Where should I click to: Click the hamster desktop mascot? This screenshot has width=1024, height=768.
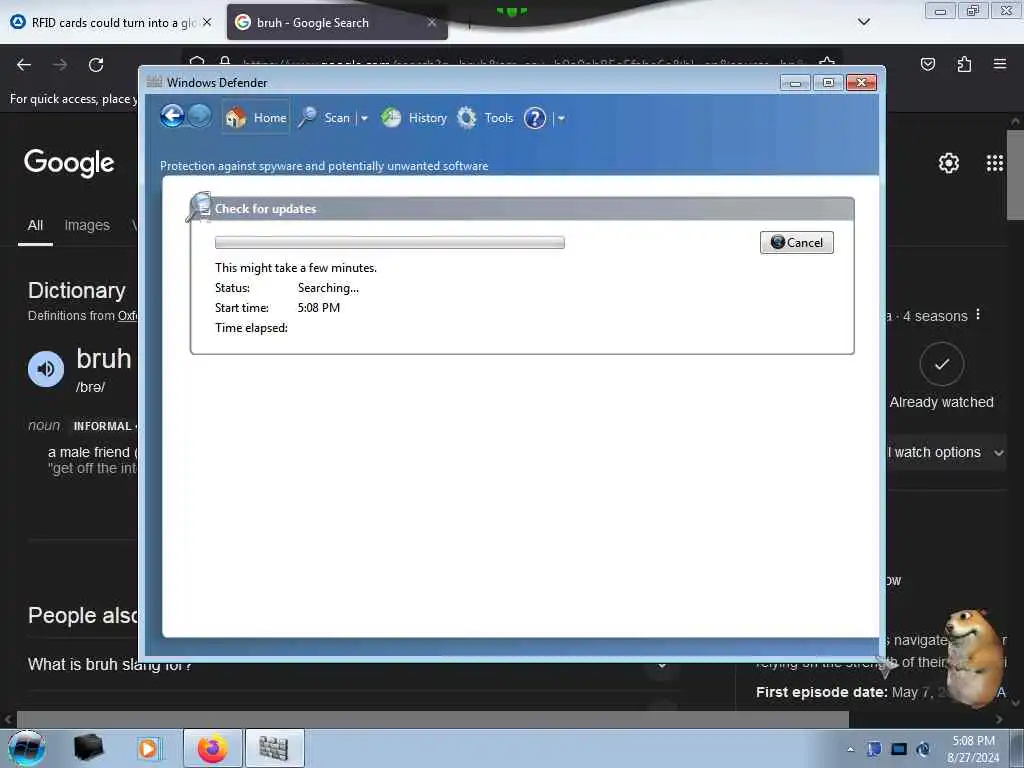click(x=973, y=658)
